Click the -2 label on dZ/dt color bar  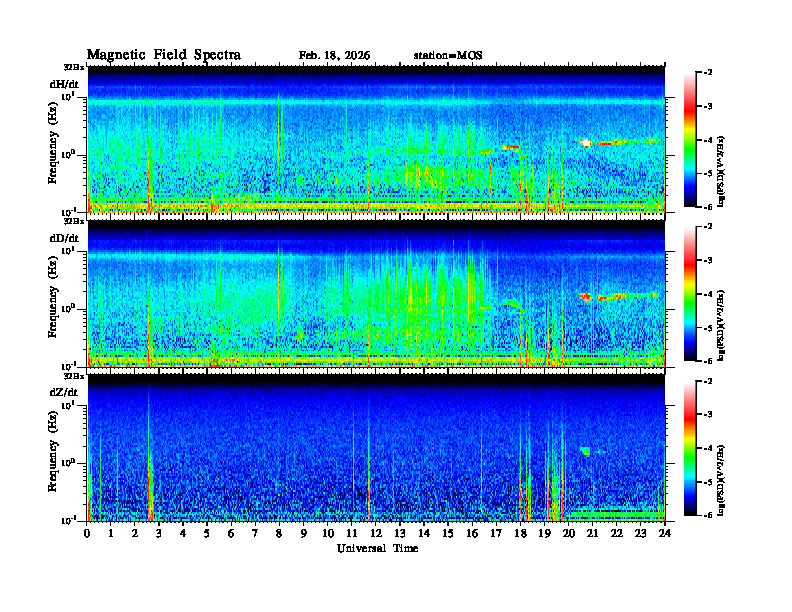click(x=708, y=381)
